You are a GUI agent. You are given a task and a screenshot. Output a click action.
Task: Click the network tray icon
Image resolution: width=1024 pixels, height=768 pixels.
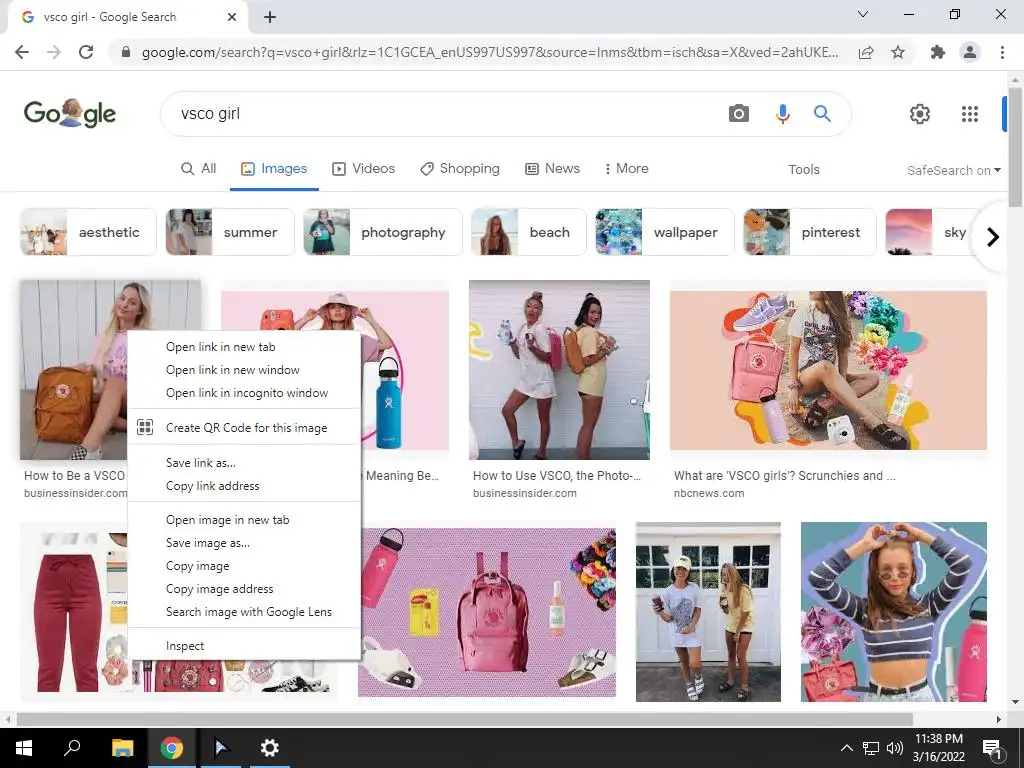tap(871, 748)
